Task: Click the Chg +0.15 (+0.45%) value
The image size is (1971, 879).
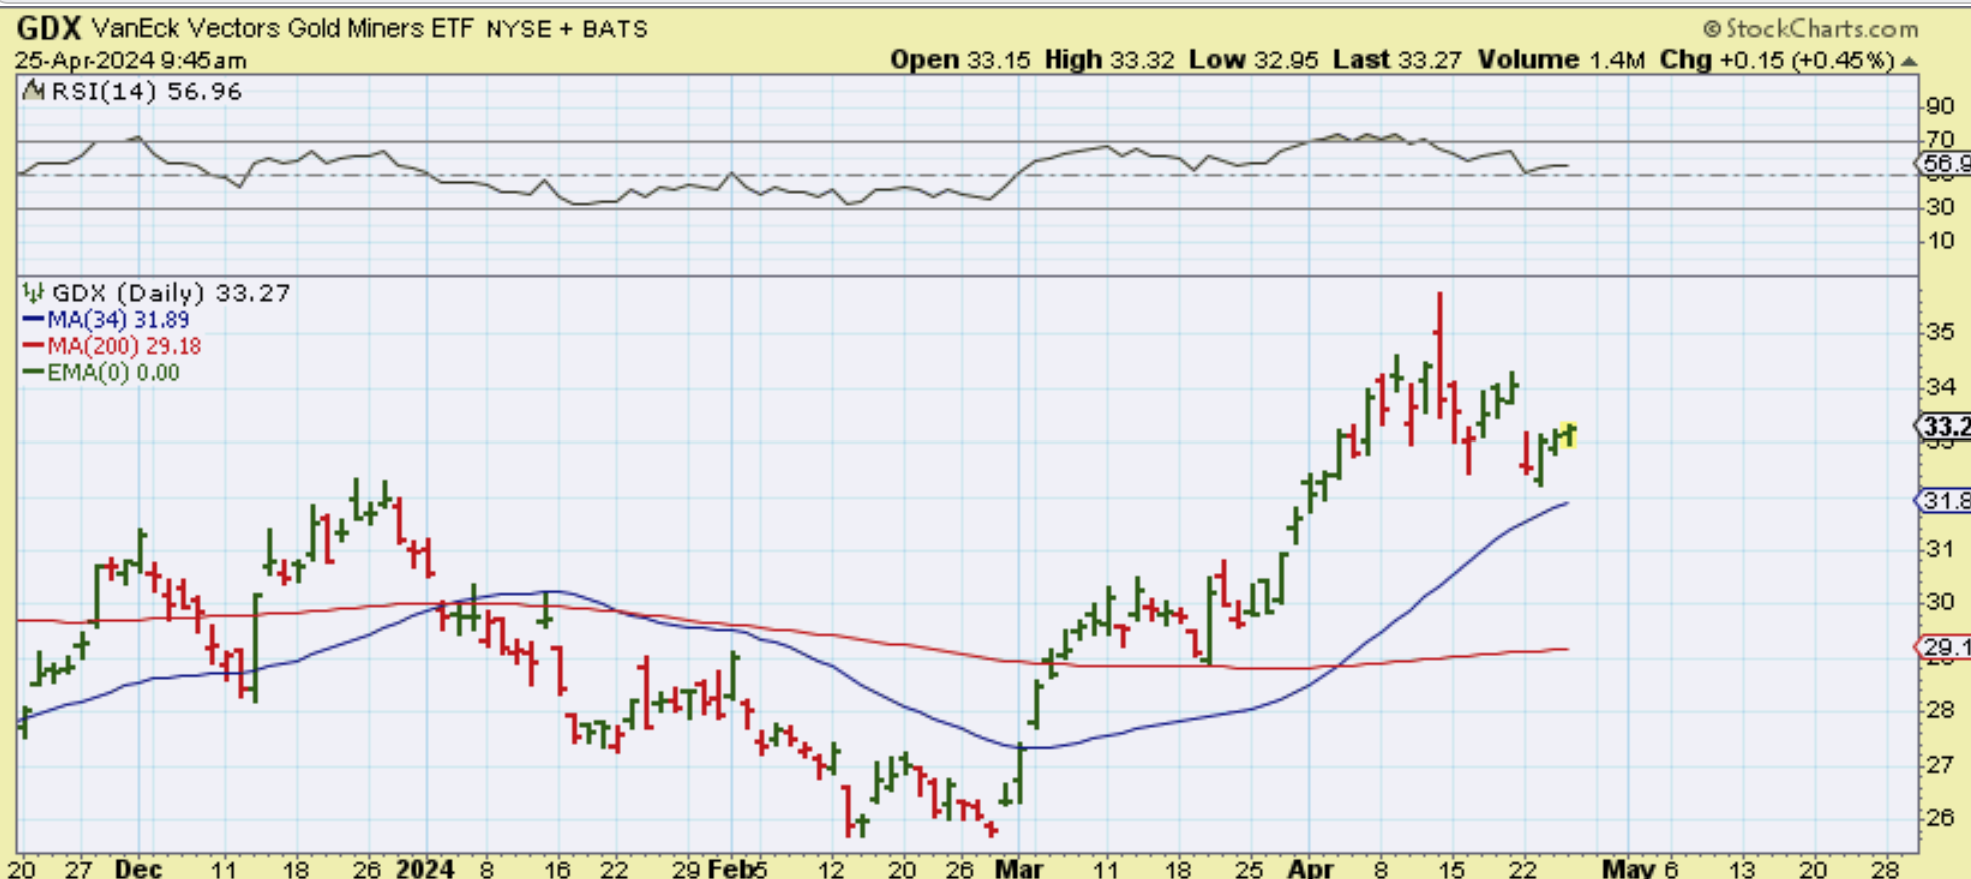Action: 1777,60
